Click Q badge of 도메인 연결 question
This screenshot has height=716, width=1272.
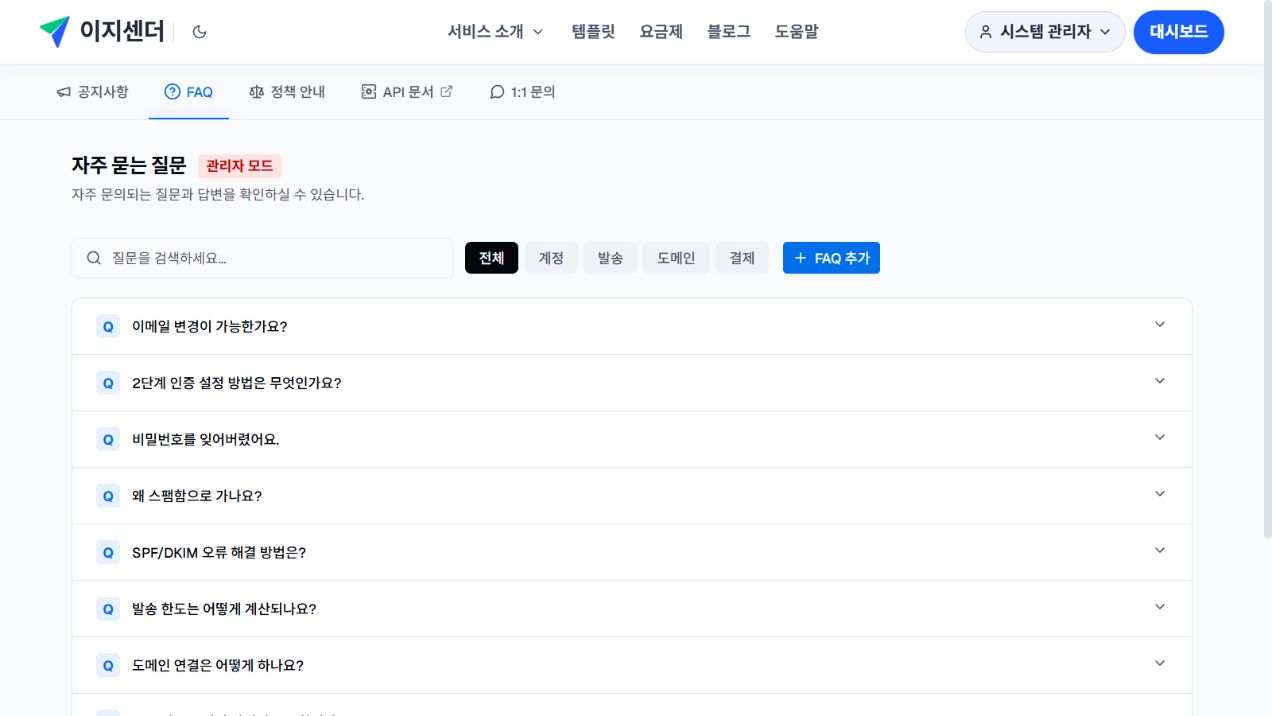click(108, 665)
